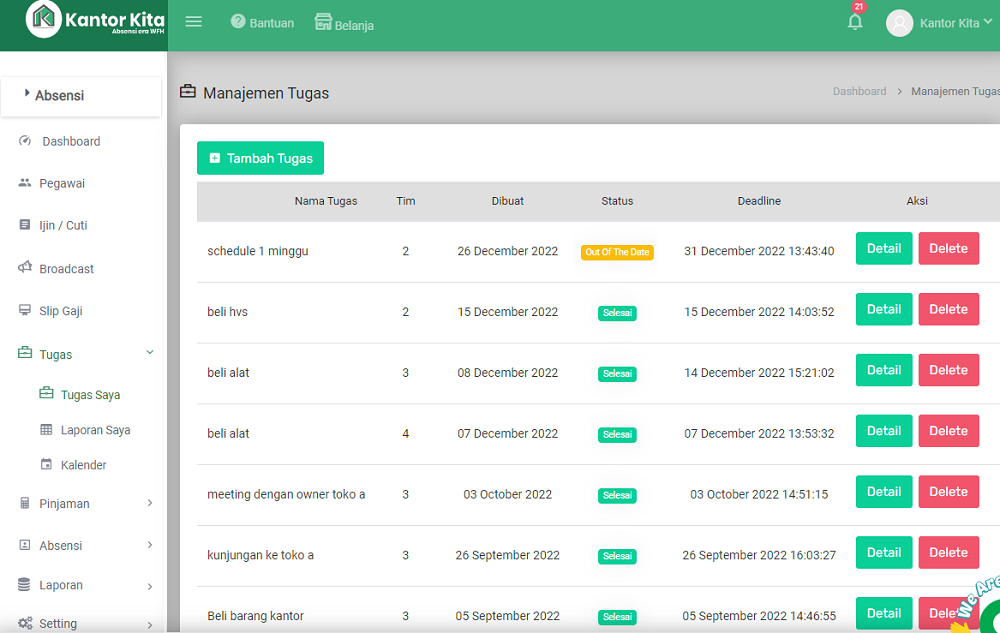Expand the Pinjaman sidebar menu
Image resolution: width=1000 pixels, height=633 pixels.
pos(150,503)
